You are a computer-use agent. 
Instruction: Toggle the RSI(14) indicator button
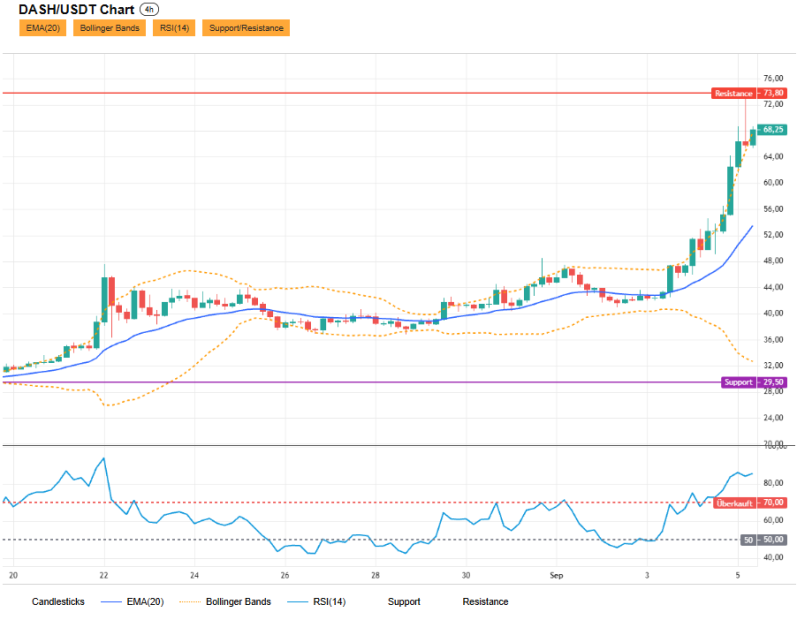(174, 28)
